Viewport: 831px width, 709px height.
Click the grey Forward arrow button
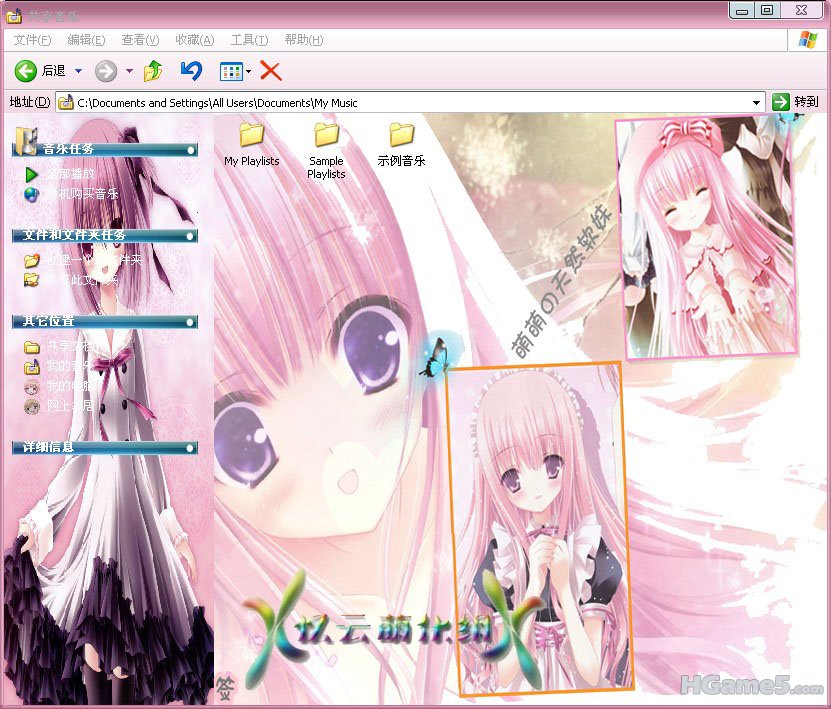pos(106,71)
